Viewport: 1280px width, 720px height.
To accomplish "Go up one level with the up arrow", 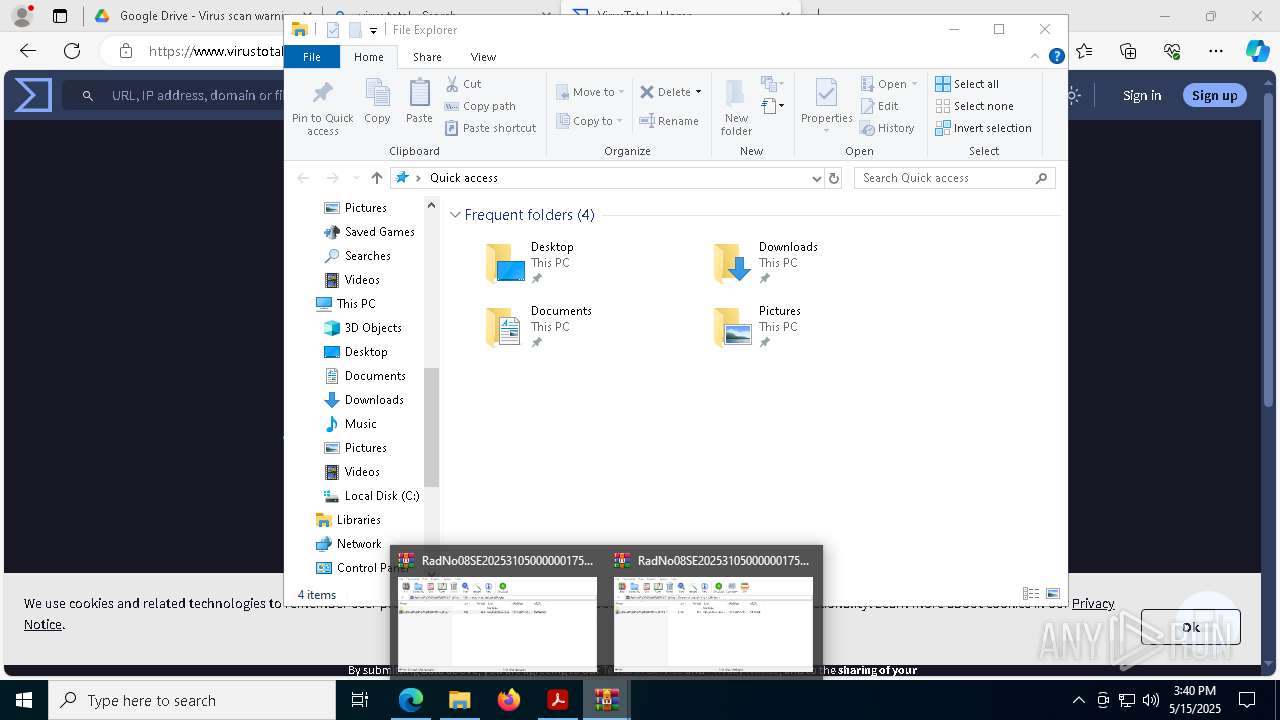I will click(376, 178).
